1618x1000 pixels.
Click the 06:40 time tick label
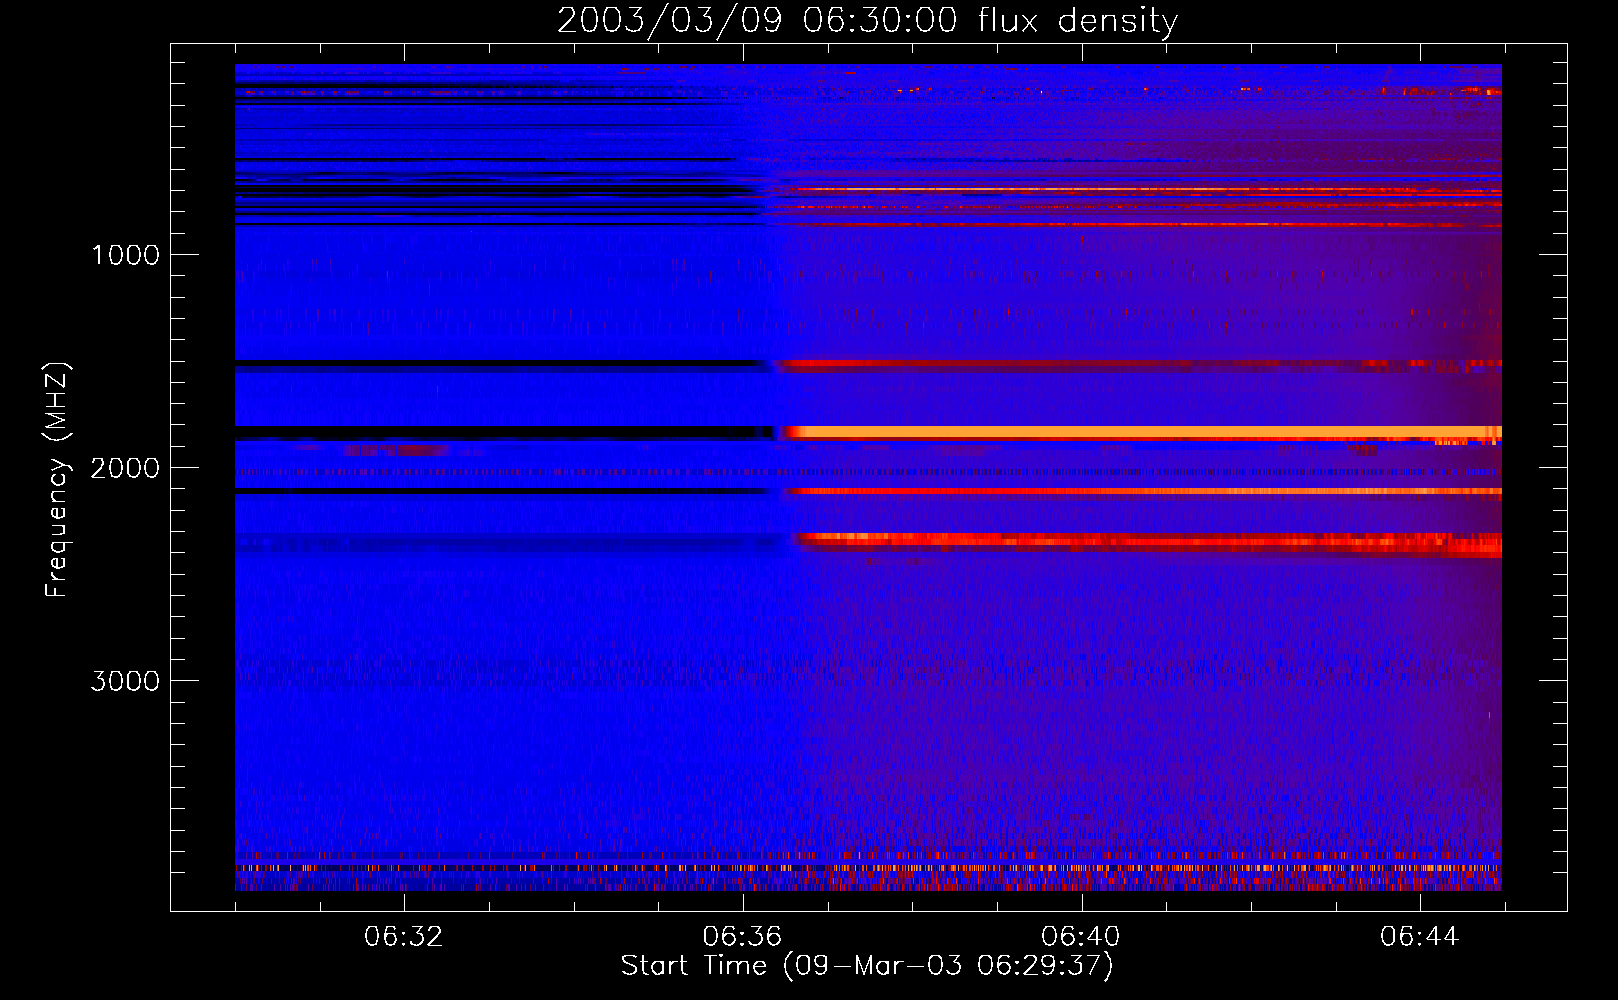[1081, 937]
